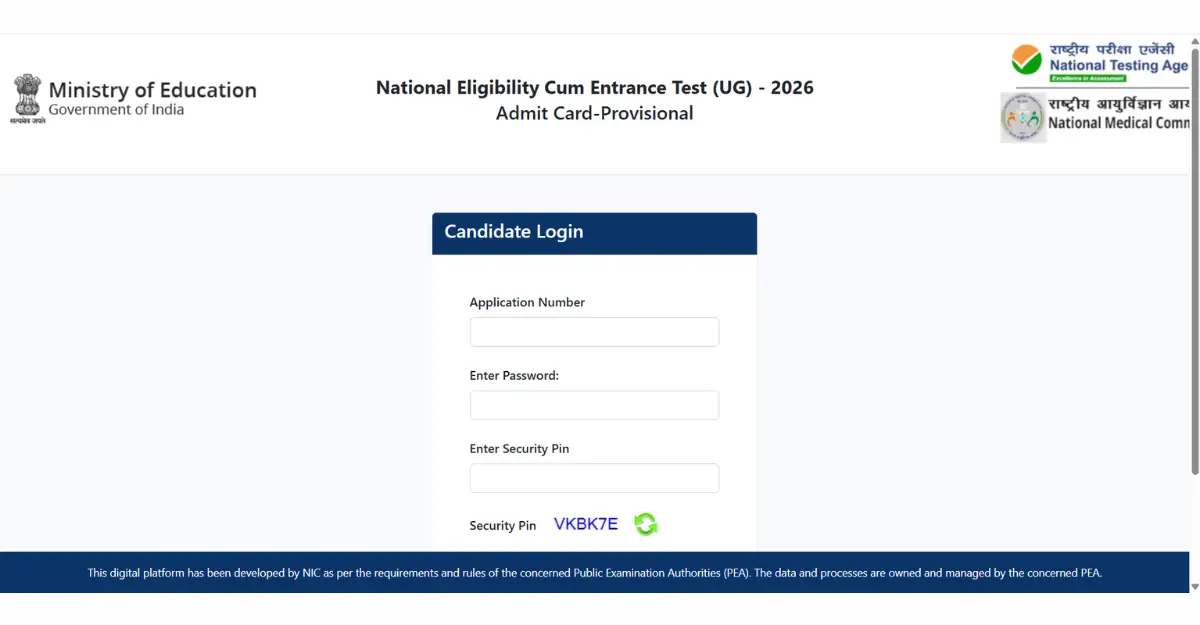Click the Candidate Login panel header
Screen dimensions: 1200x625
tap(594, 233)
